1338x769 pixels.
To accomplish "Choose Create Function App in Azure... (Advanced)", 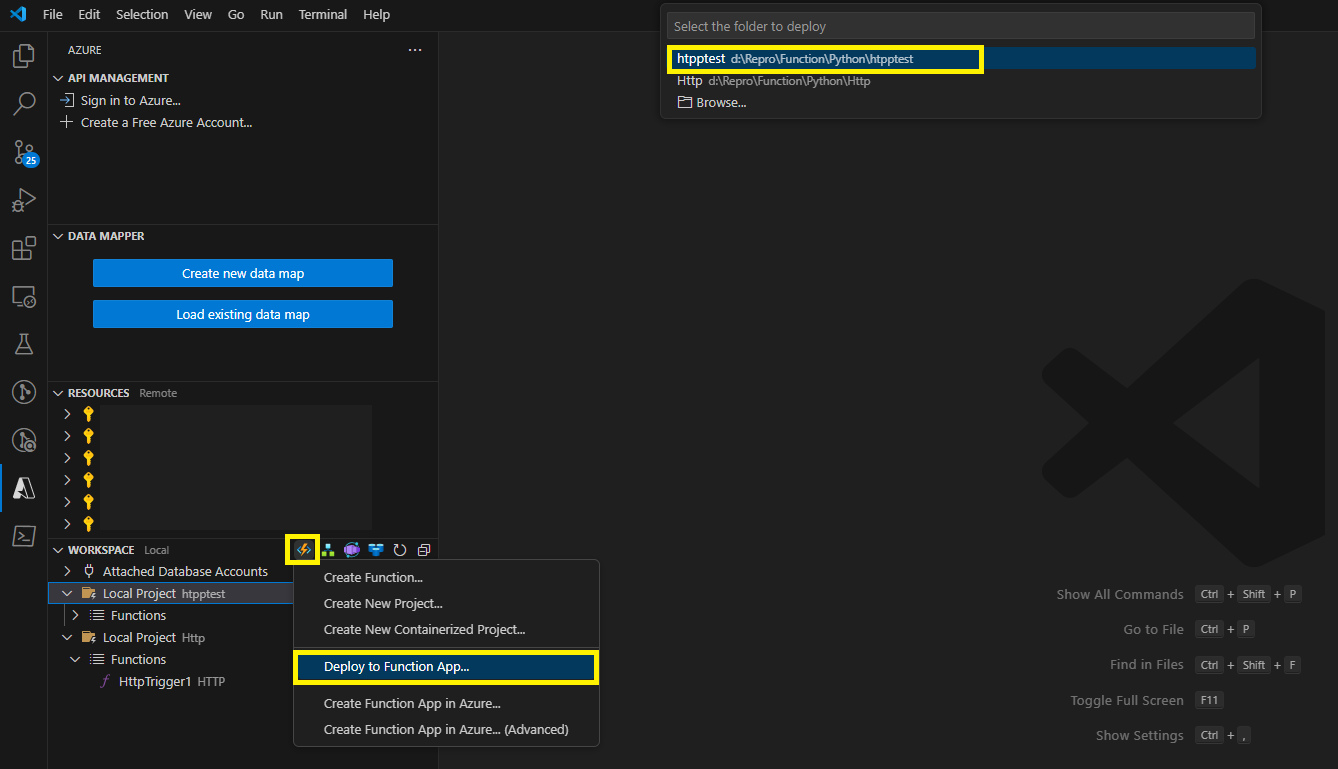I will click(446, 729).
